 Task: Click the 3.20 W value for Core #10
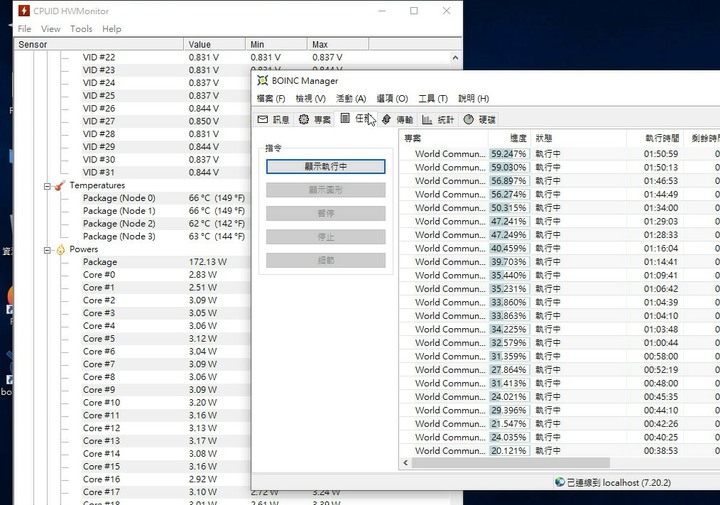coord(202,402)
